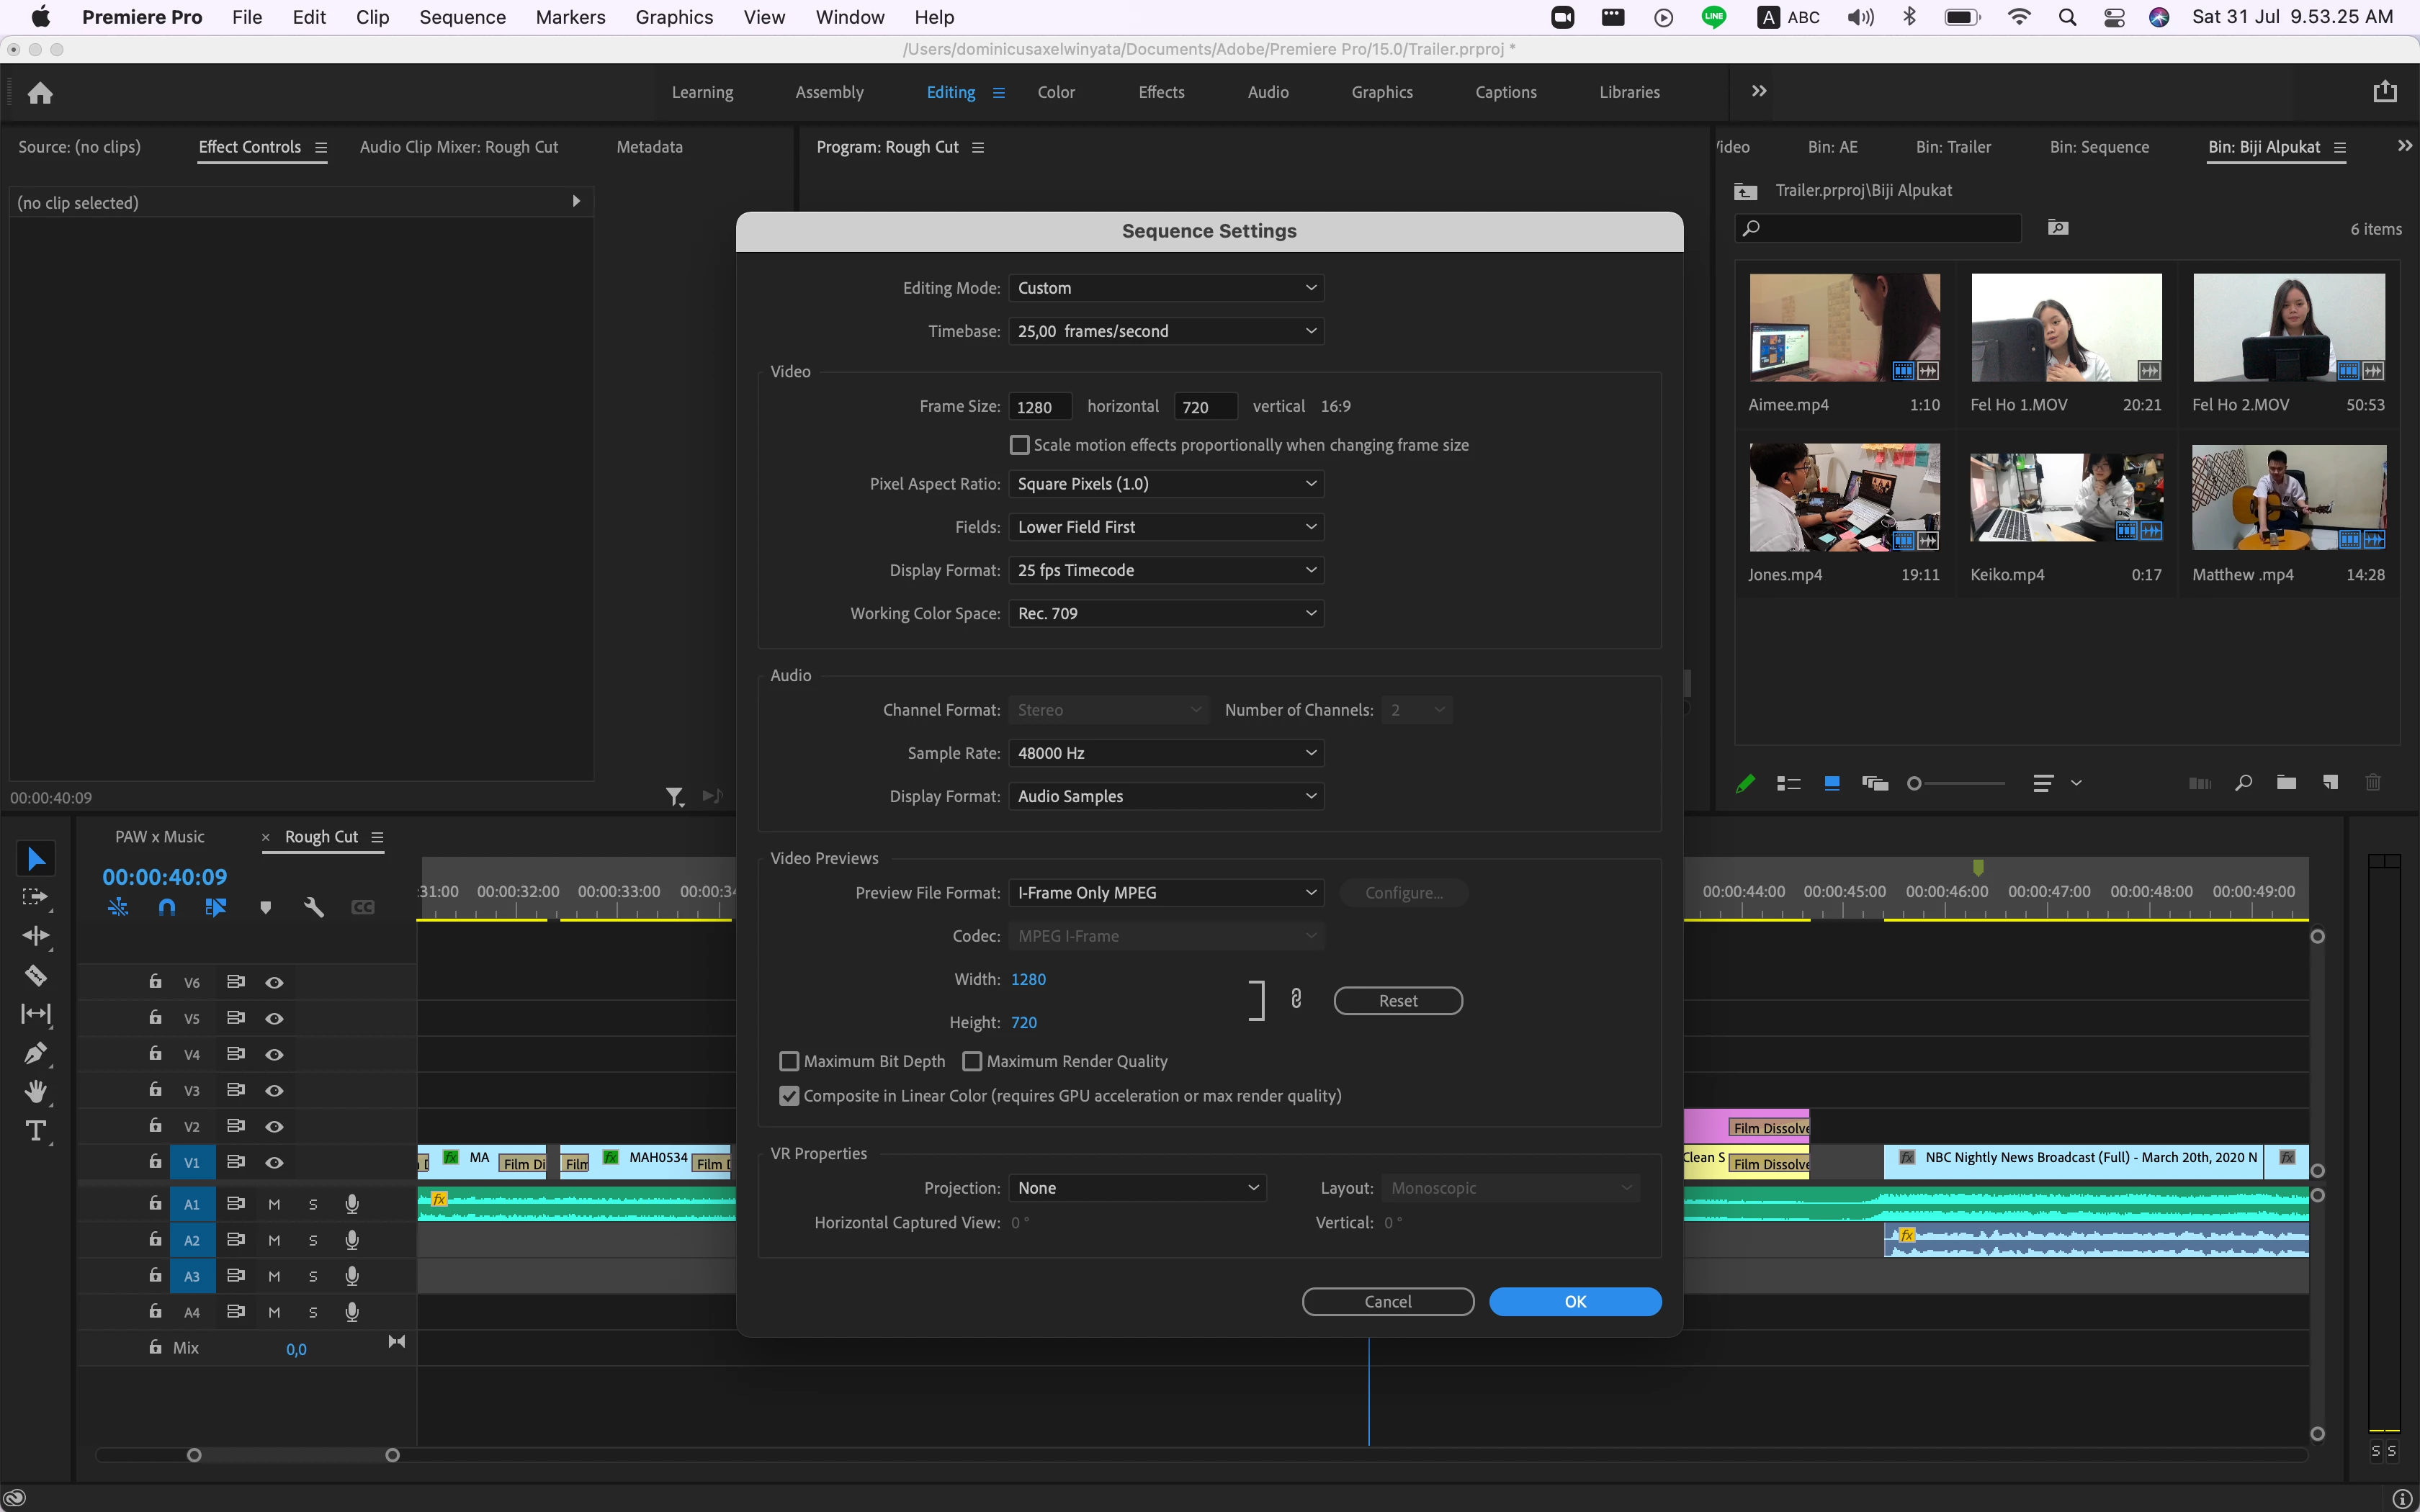Hide track V3 with eye toggle
The width and height of the screenshot is (2420, 1512).
pos(274,1090)
